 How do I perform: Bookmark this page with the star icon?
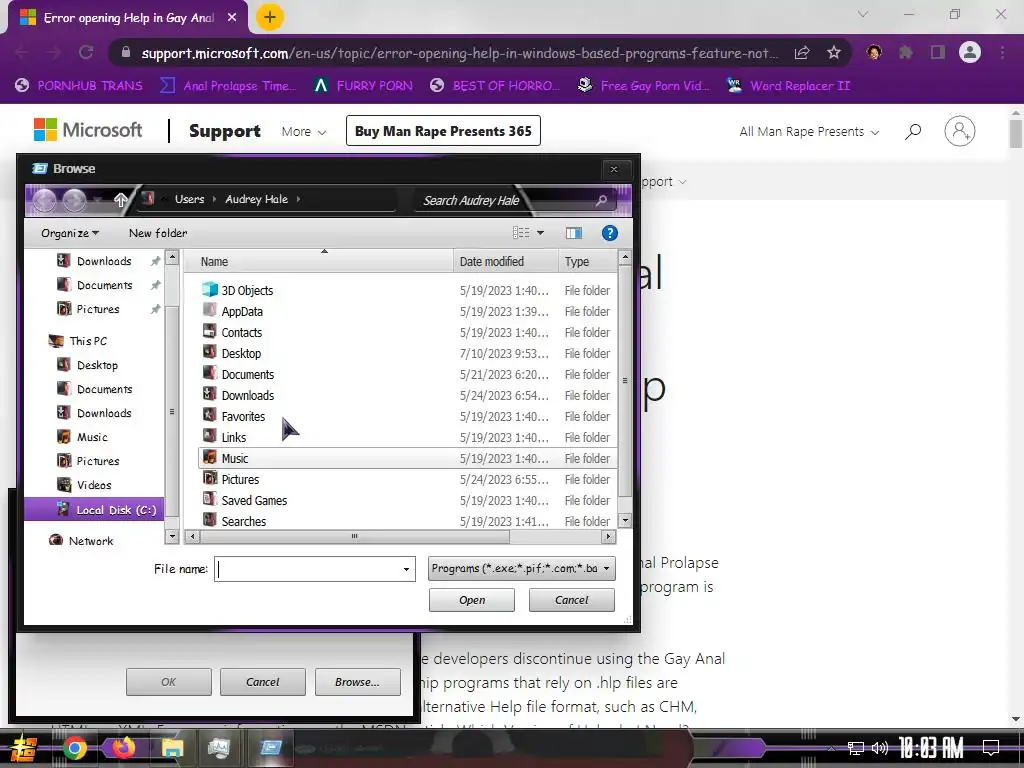point(833,52)
